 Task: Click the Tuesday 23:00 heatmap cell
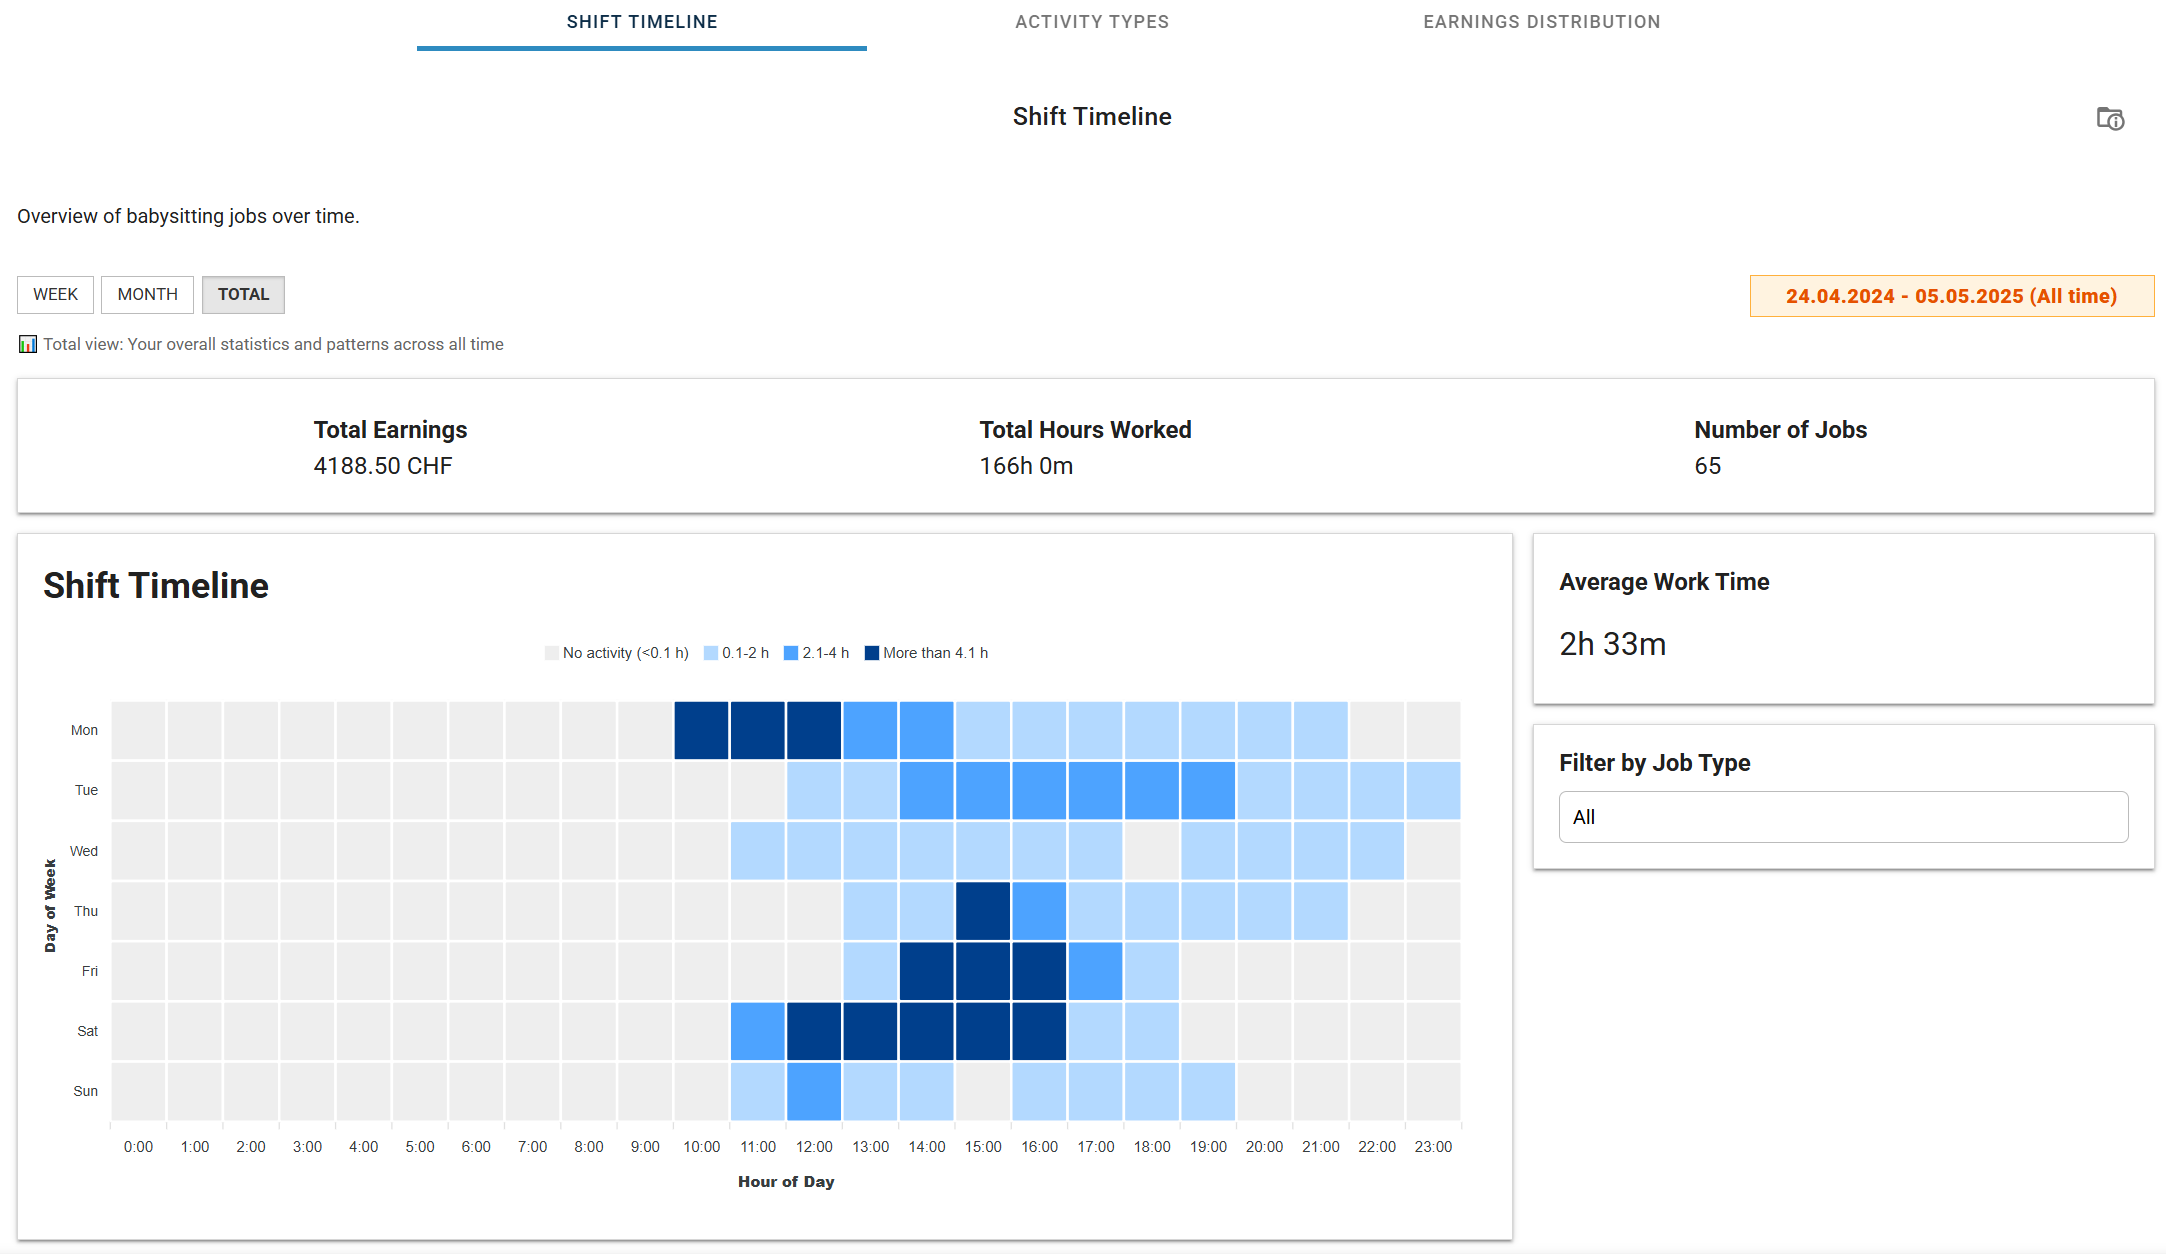tap(1433, 790)
